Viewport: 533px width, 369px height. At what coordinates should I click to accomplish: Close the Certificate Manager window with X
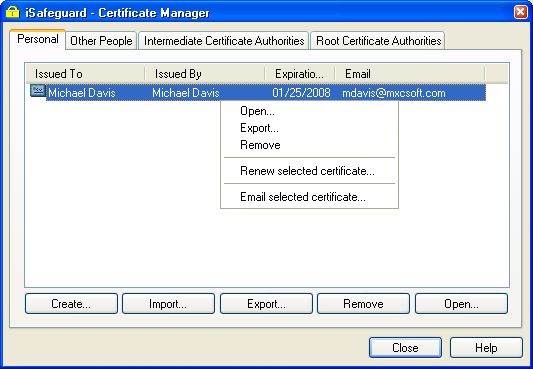[520, 12]
